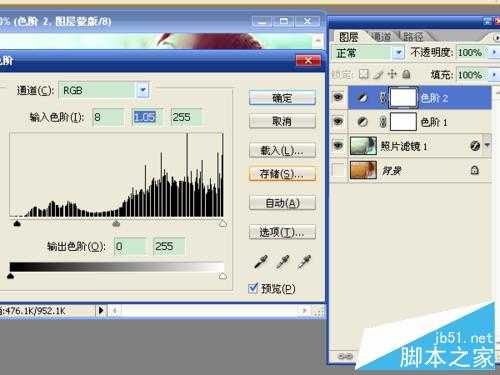Toggle lock image pixels brush icon
Image resolution: width=500 pixels, height=375 pixels.
[x=378, y=74]
